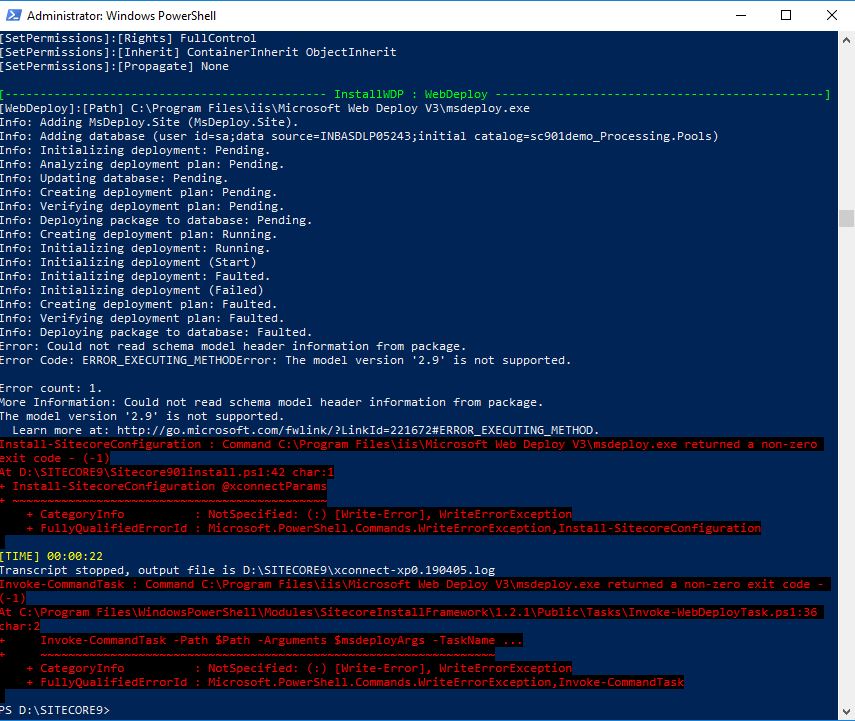Image resolution: width=855 pixels, height=721 pixels.
Task: Click '[SetPermissions]:[Inherit] ContainerInherit ObjectInherit' line
Action: click(198, 52)
